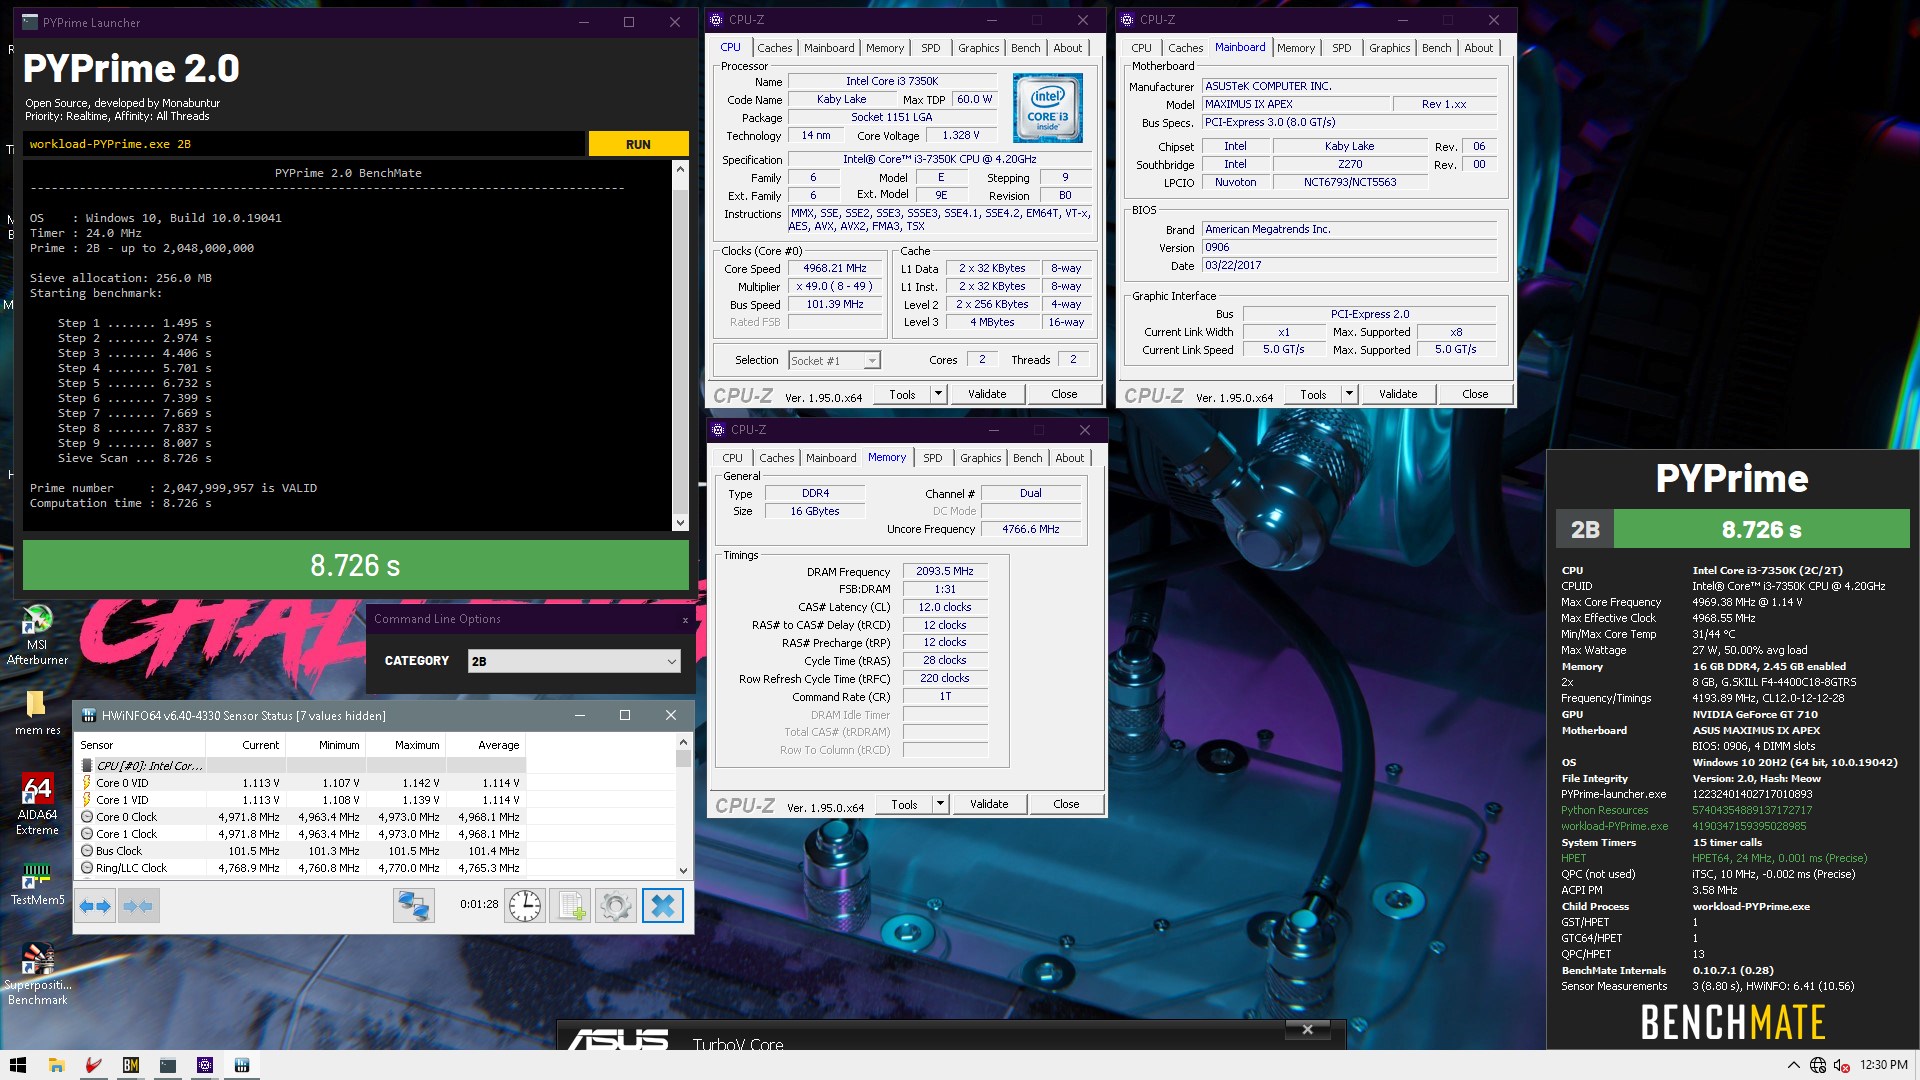Screen dimensions: 1920x1080
Task: Switch to BenchMate taskbar icon
Action: [x=130, y=1065]
